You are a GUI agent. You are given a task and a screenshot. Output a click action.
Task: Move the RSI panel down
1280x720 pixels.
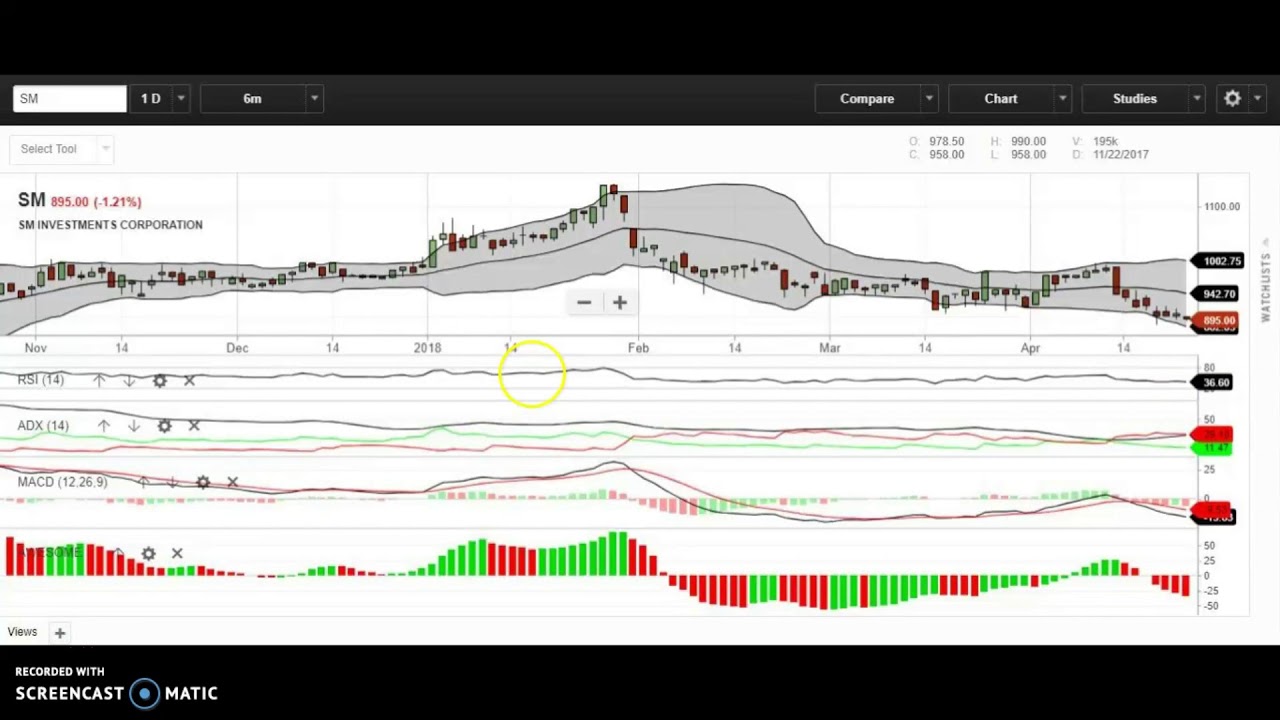(x=129, y=380)
